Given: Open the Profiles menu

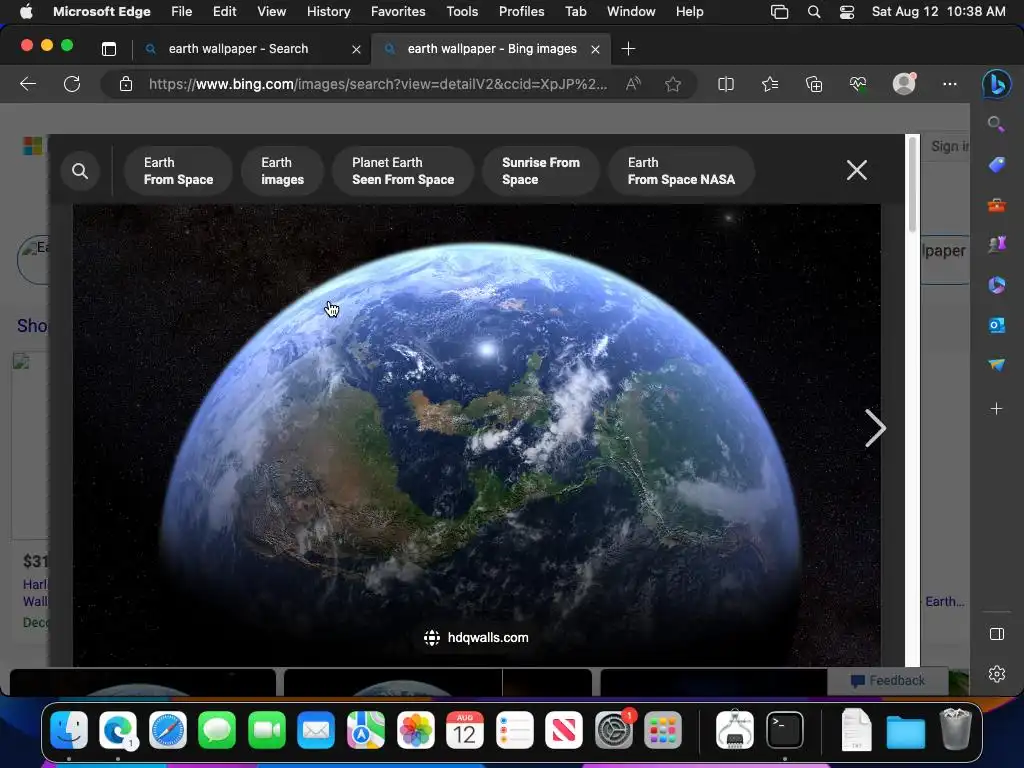Looking at the screenshot, I should click(521, 12).
